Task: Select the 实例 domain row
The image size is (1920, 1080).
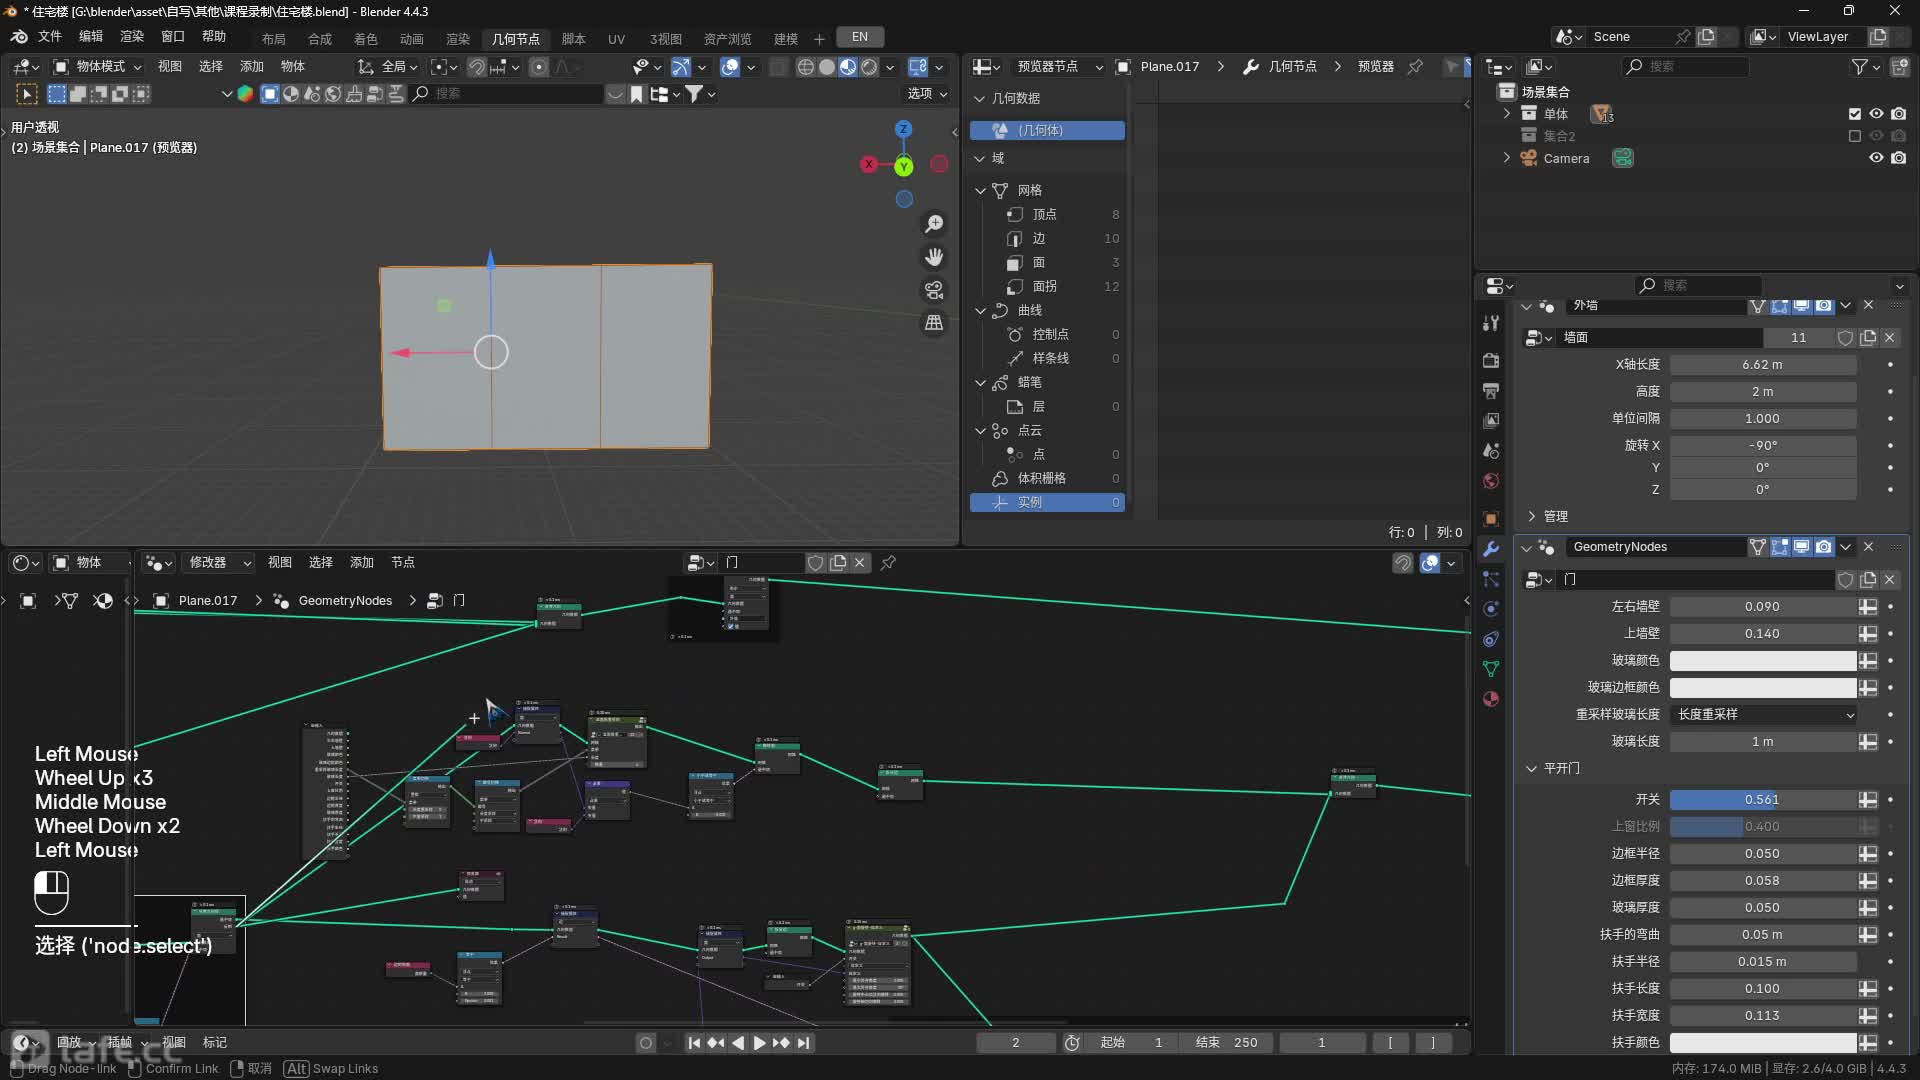Action: (1047, 503)
